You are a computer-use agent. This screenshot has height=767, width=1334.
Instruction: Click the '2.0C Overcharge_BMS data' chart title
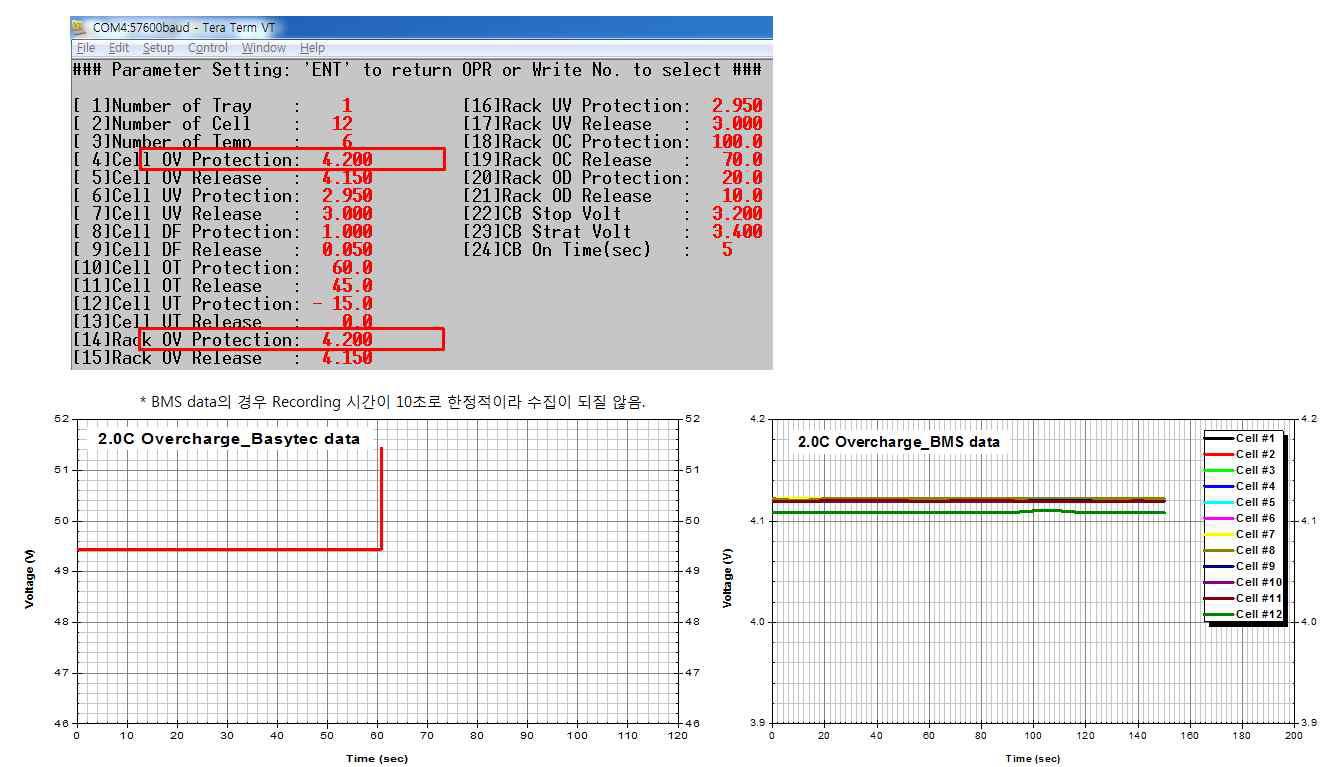(x=899, y=442)
